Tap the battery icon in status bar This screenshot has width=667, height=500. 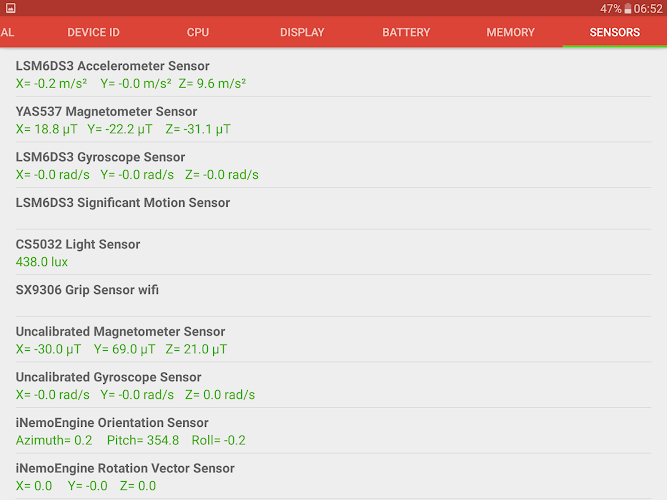tap(627, 9)
